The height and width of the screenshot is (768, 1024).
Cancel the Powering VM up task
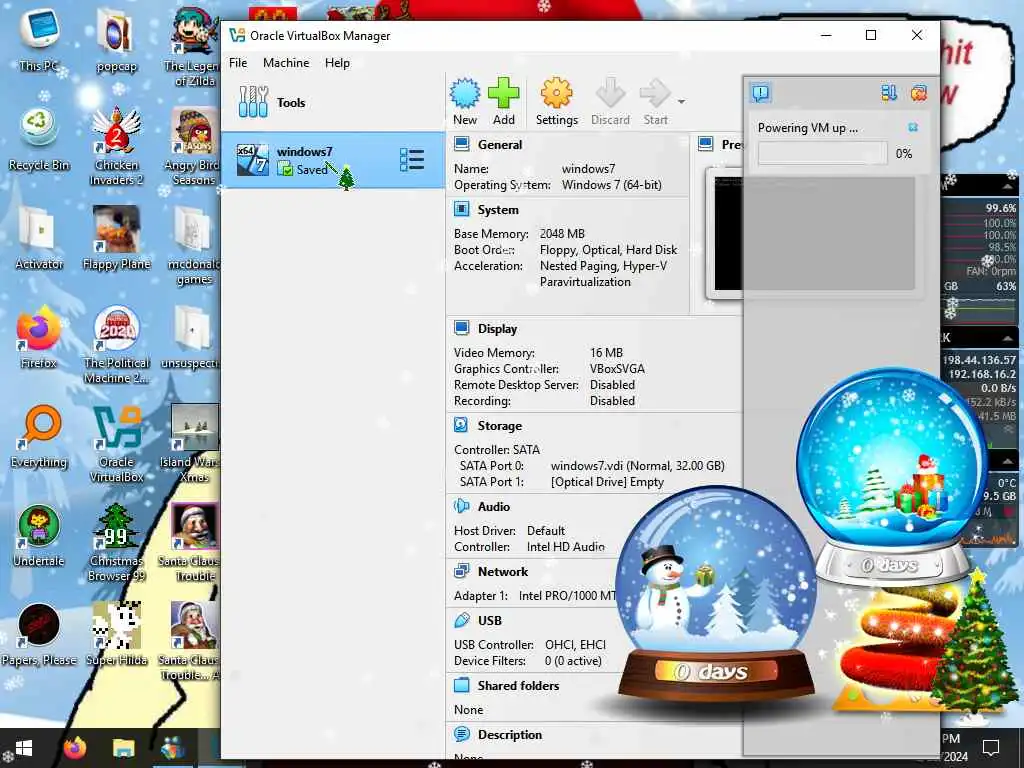pyautogui.click(x=913, y=127)
